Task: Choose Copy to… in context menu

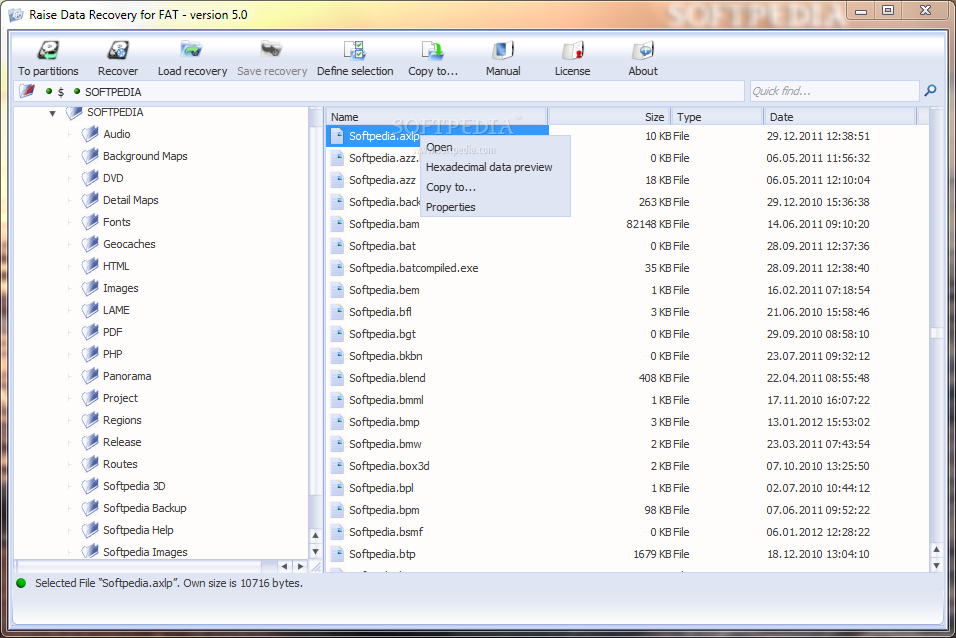Action: 451,187
